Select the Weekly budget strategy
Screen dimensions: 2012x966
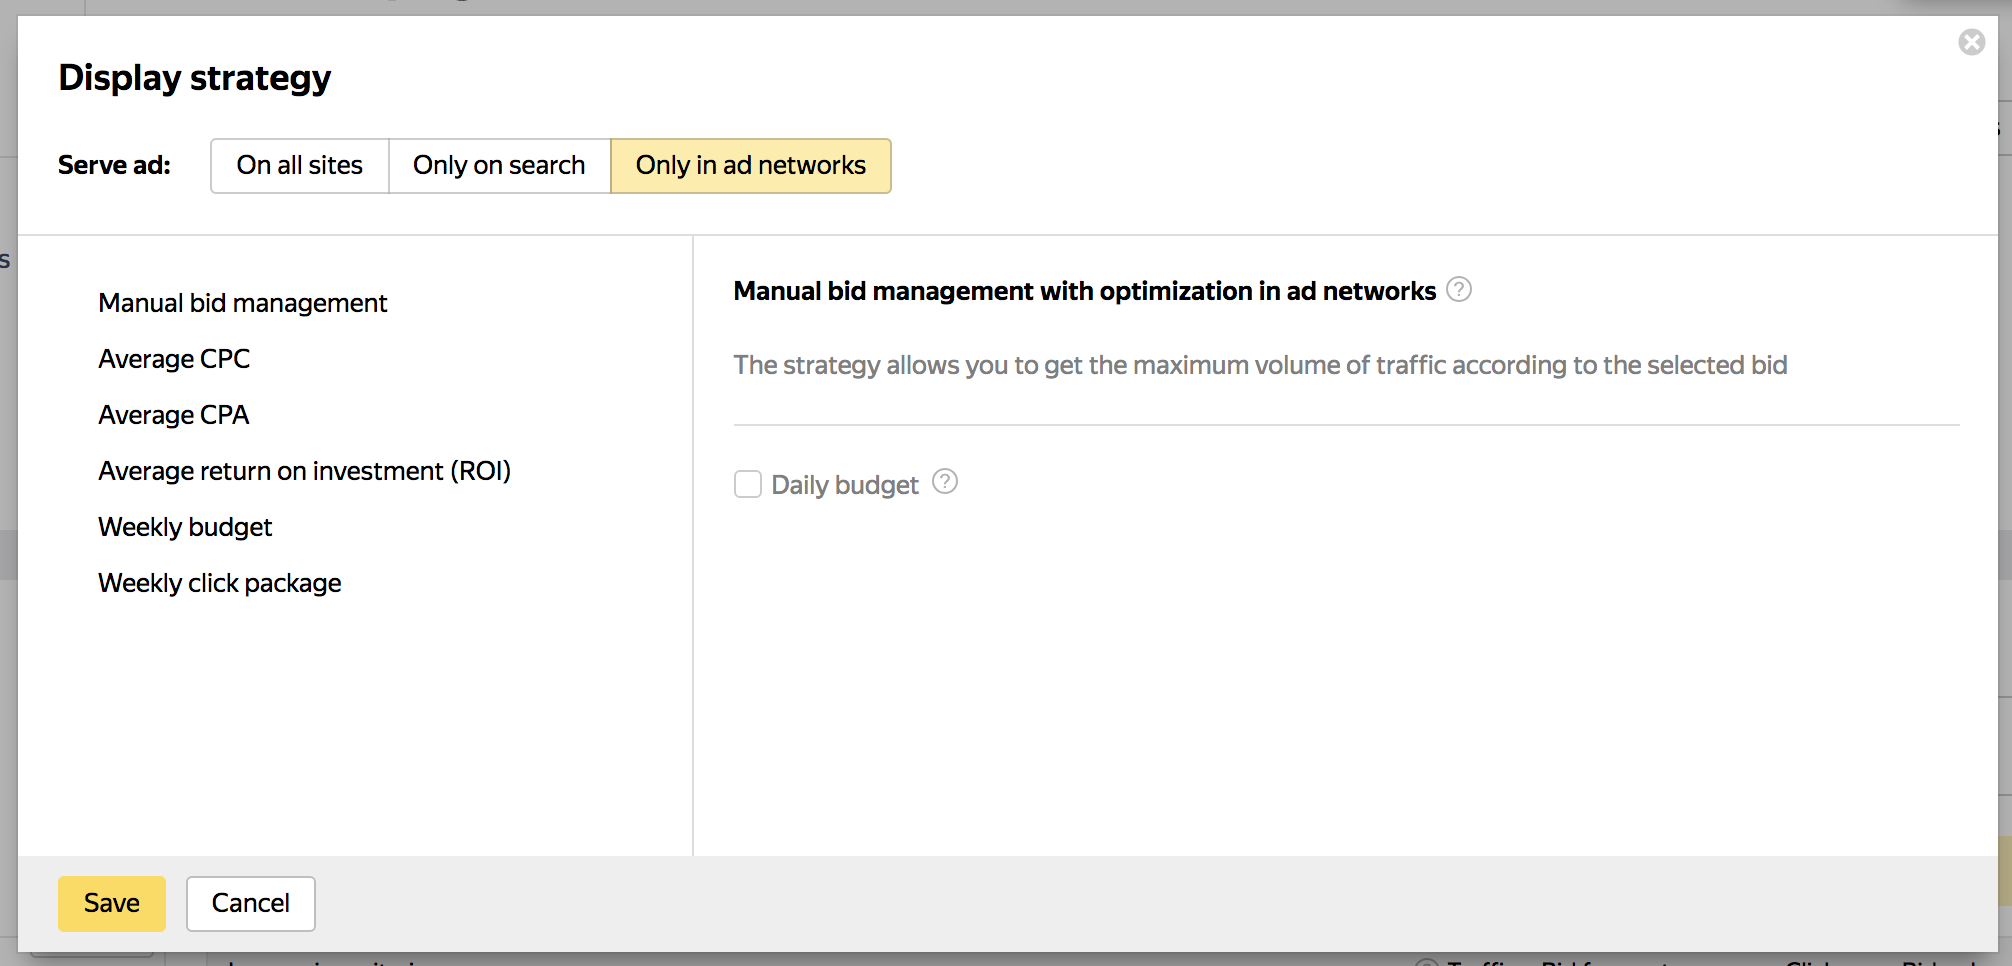tap(185, 527)
